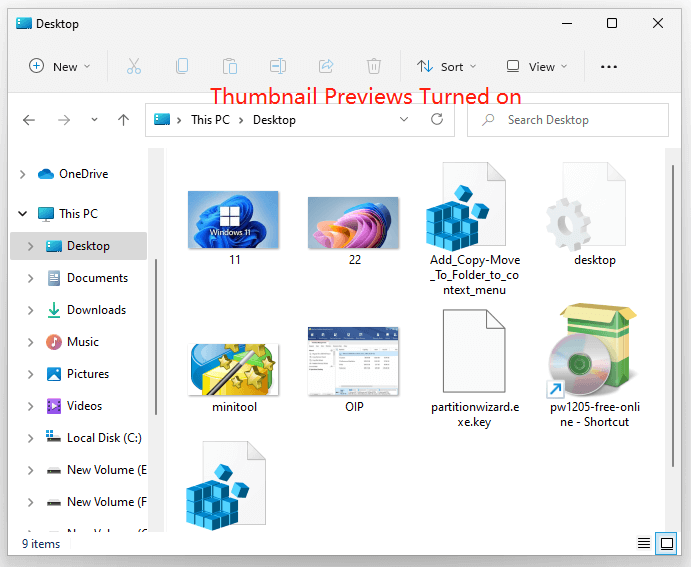Click the Rename icon in toolbar
Image resolution: width=691 pixels, height=567 pixels.
pyautogui.click(x=278, y=66)
